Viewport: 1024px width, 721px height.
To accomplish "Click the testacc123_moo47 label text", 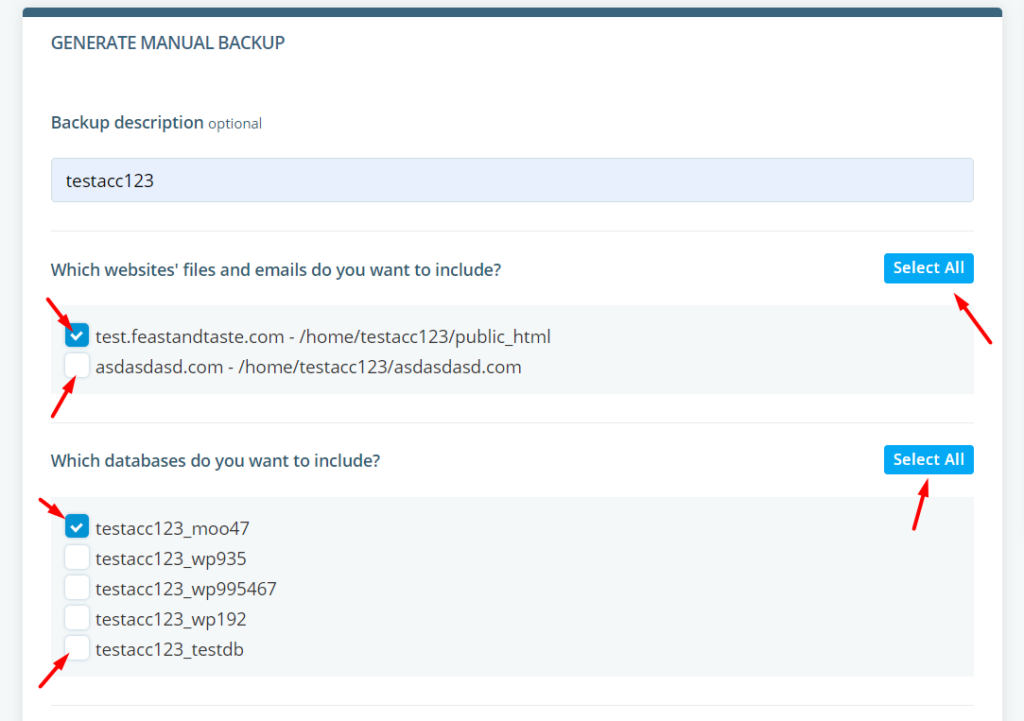I will point(165,528).
